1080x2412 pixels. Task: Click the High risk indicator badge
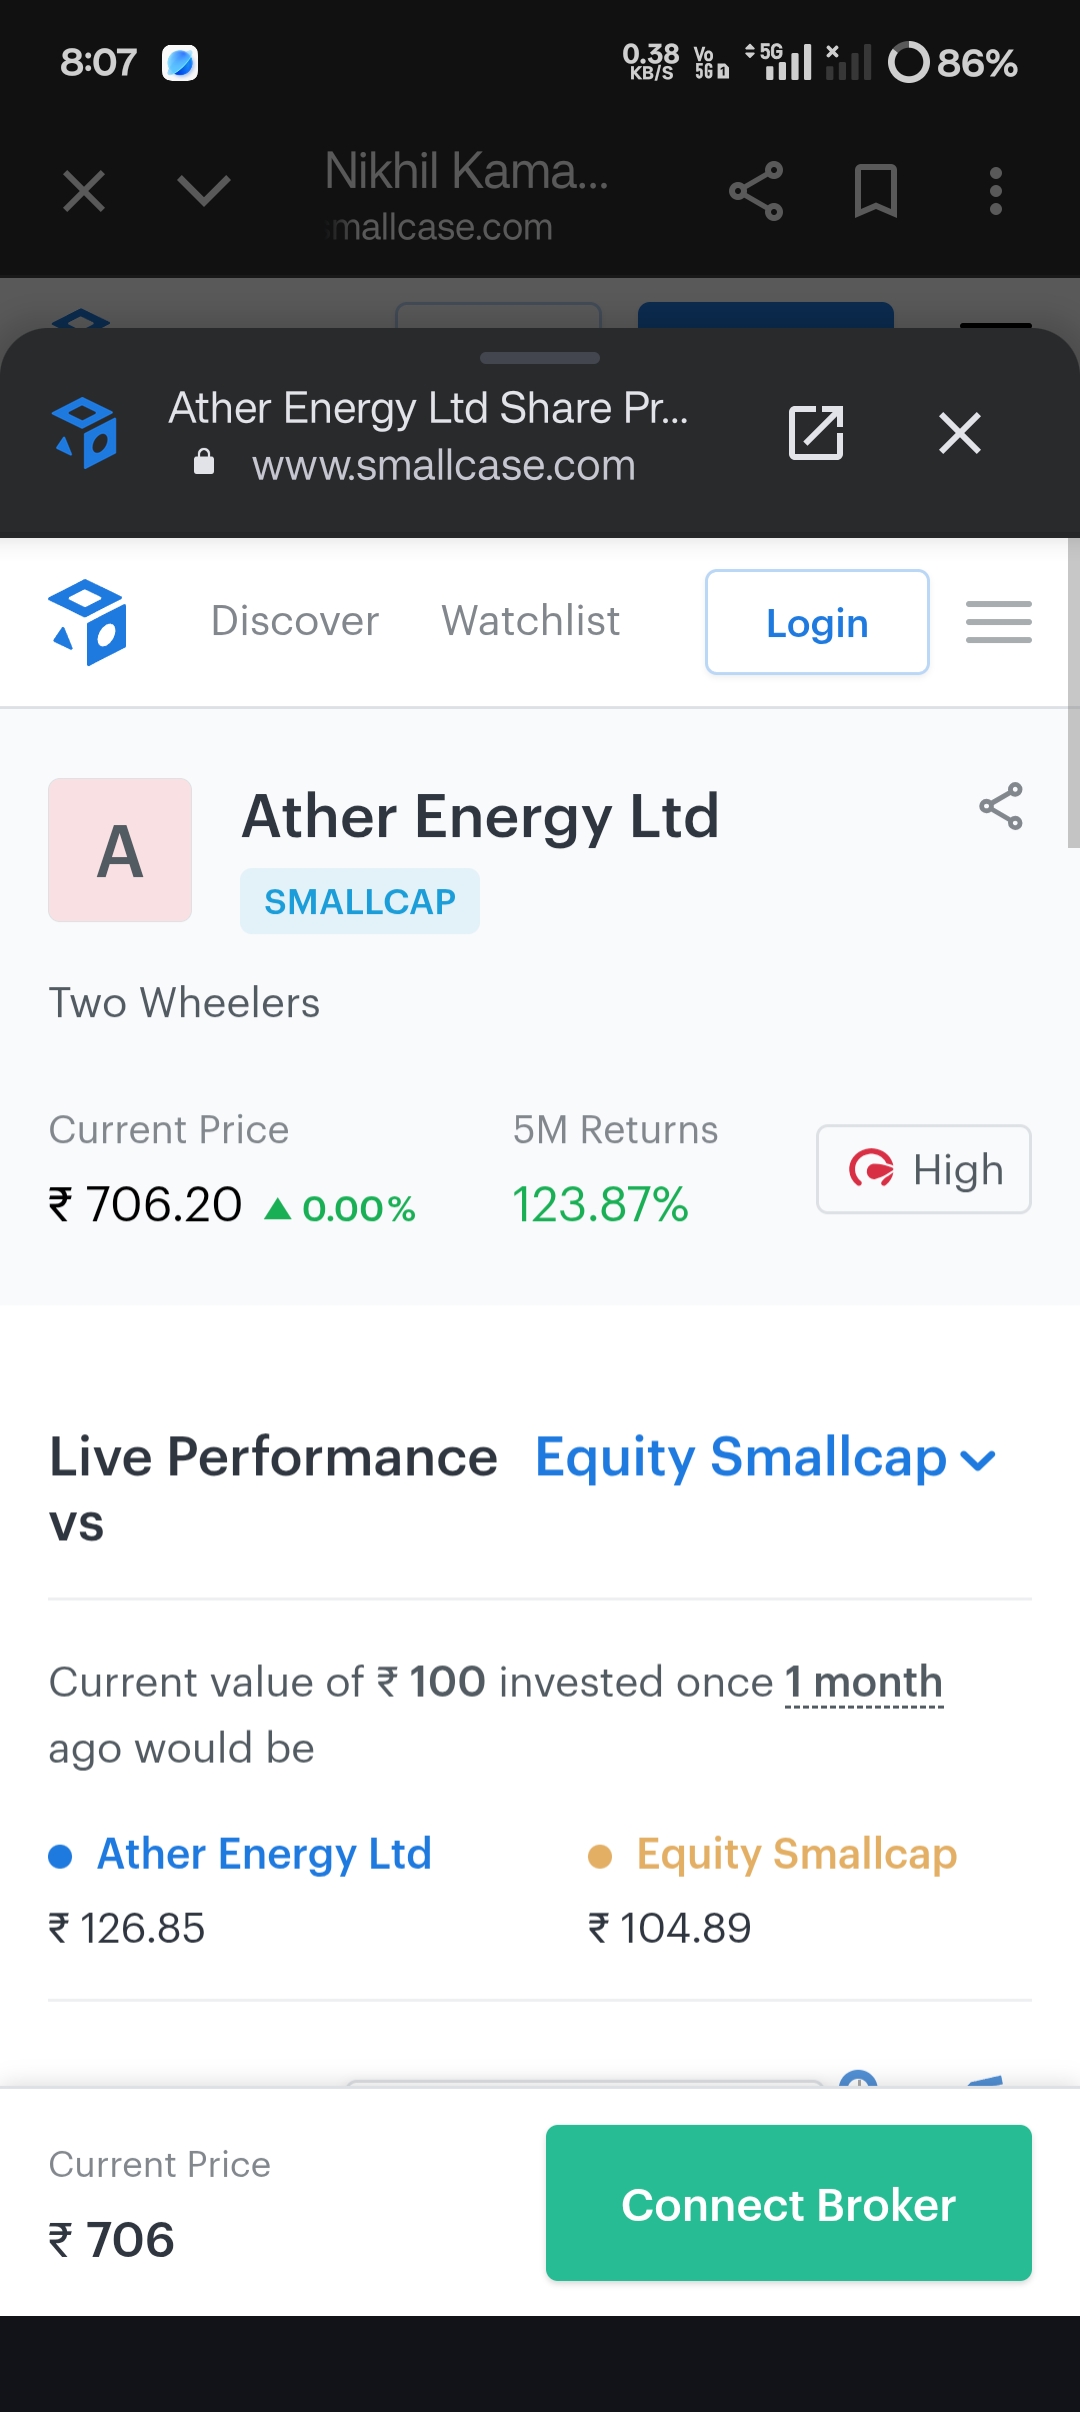(924, 1169)
